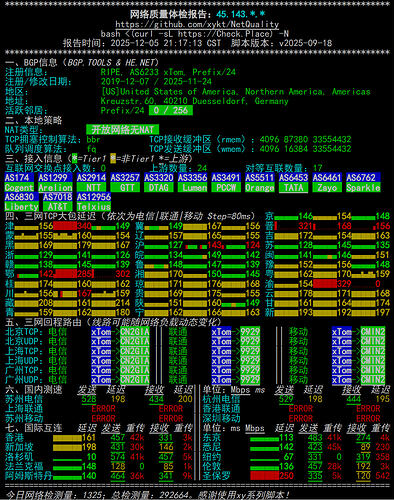Viewport: 394px width, 500px height.
Task: Click the ERROR text for 上海联通 send
Action: [103, 409]
